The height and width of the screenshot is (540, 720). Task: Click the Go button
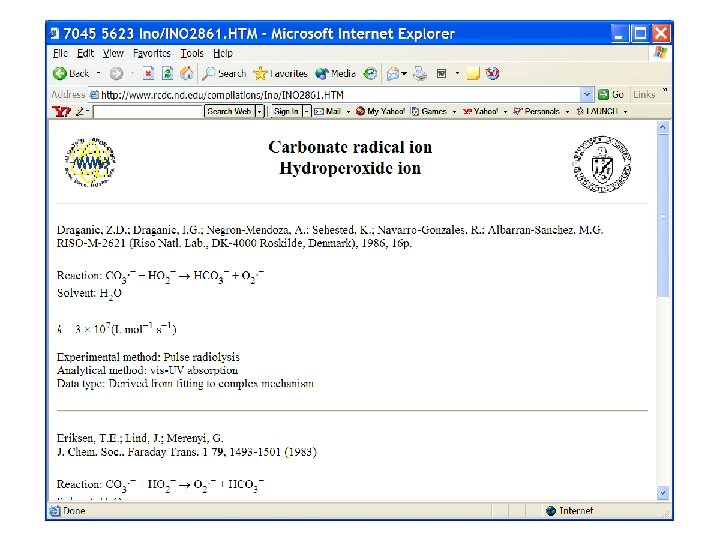click(x=611, y=95)
